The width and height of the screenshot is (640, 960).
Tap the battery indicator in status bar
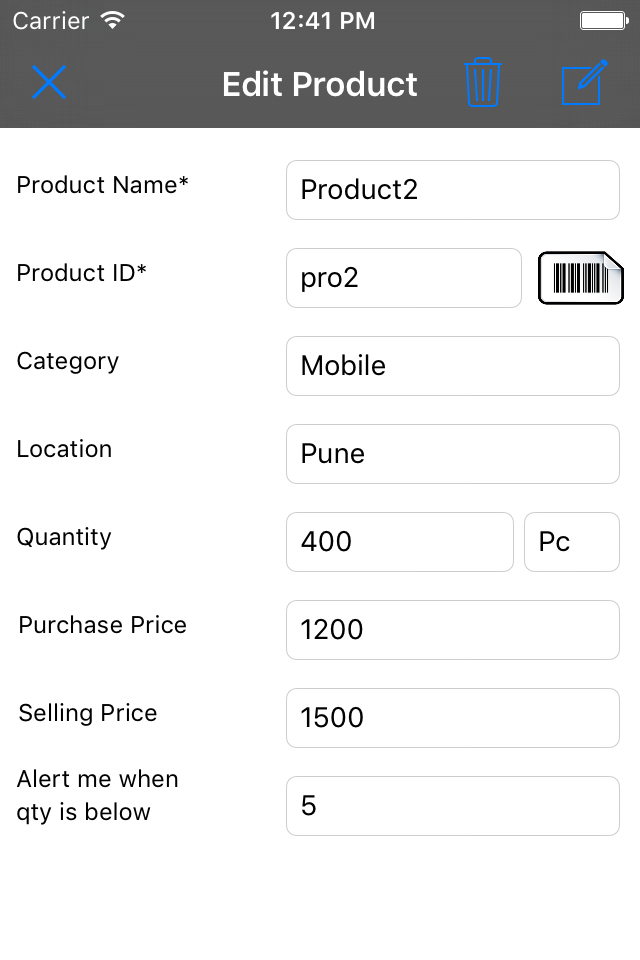click(x=605, y=19)
